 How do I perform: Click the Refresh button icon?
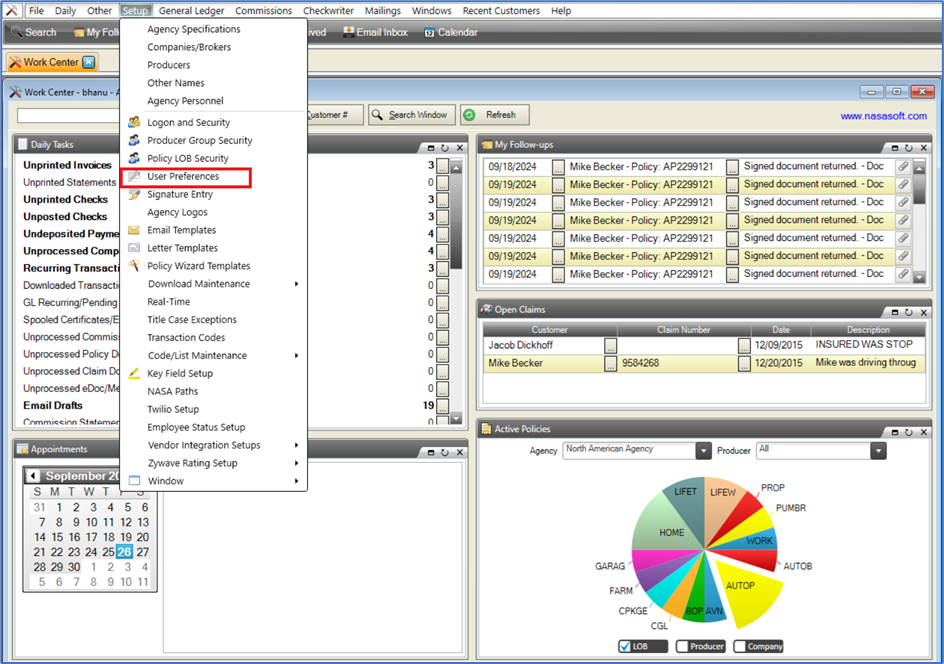click(x=470, y=115)
